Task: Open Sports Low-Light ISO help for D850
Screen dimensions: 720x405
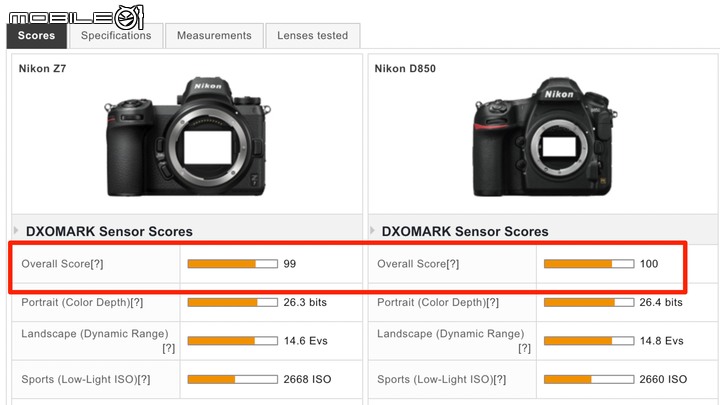Action: coord(500,380)
